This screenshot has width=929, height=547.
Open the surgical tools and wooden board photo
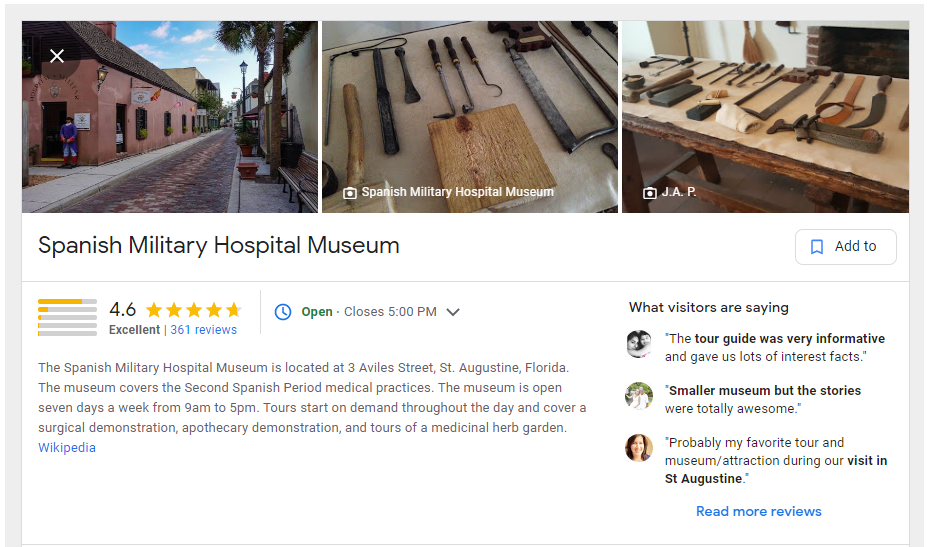click(x=470, y=117)
